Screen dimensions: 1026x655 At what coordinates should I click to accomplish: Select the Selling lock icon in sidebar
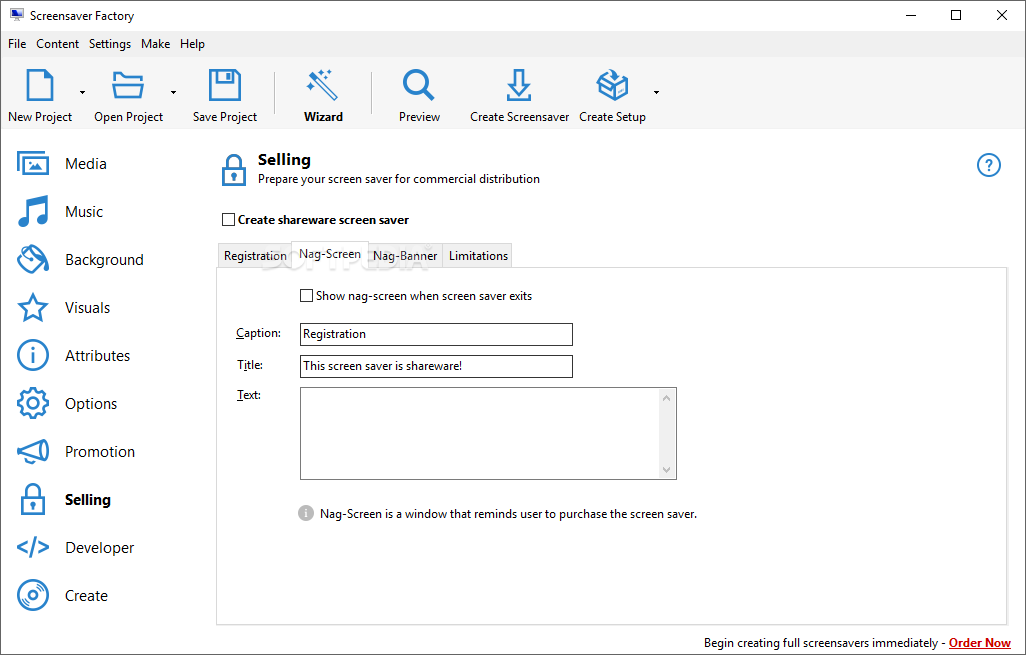(x=33, y=499)
